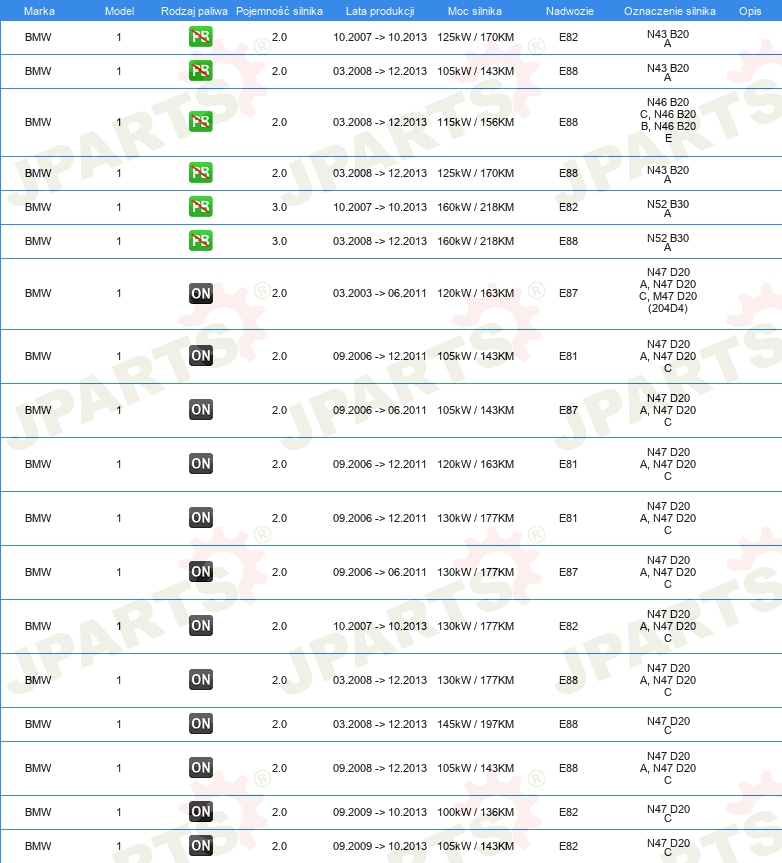Click the 2.0 capacity cell in the 145kW/197KM row
The height and width of the screenshot is (863, 782).
[x=280, y=724]
